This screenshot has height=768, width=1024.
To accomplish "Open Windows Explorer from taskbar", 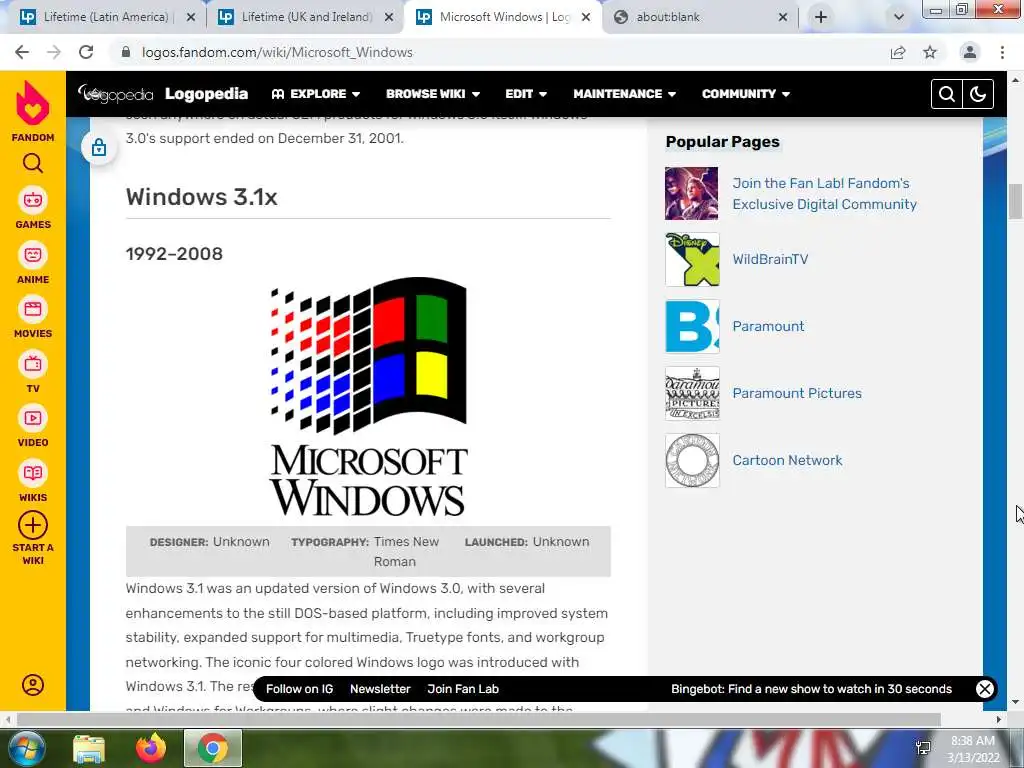I will point(89,748).
